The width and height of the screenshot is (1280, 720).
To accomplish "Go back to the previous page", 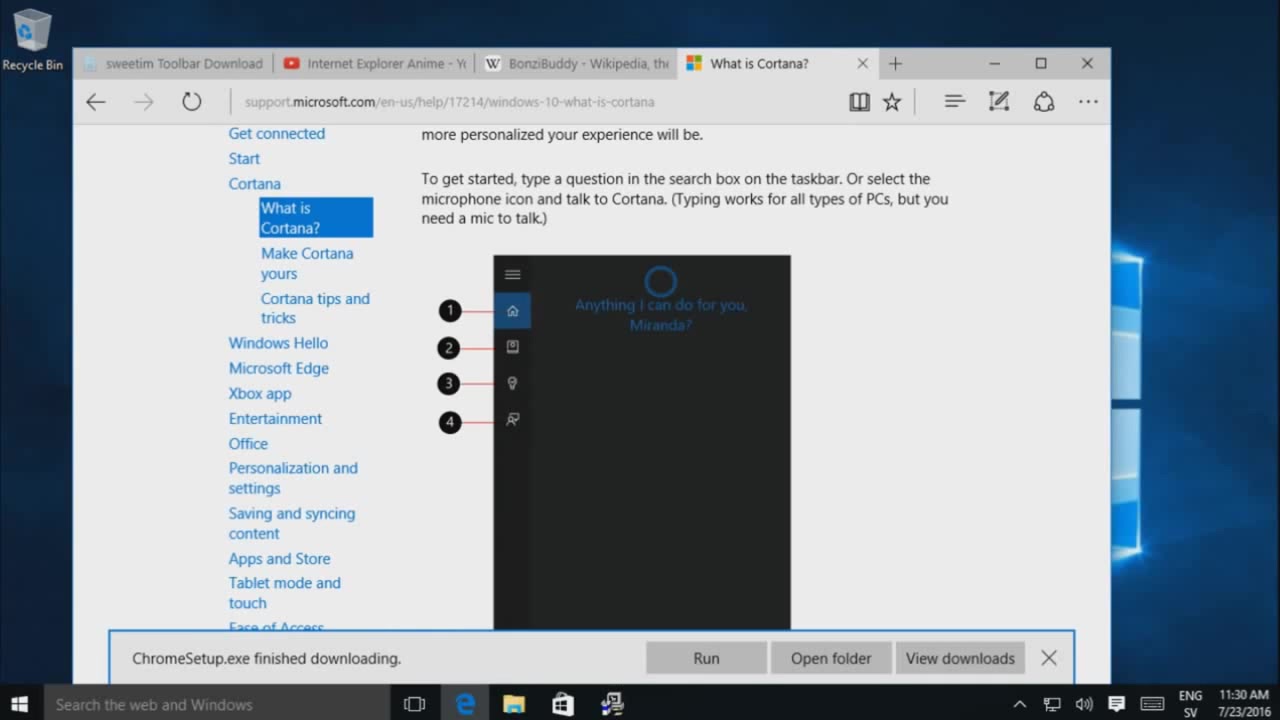I will (96, 102).
